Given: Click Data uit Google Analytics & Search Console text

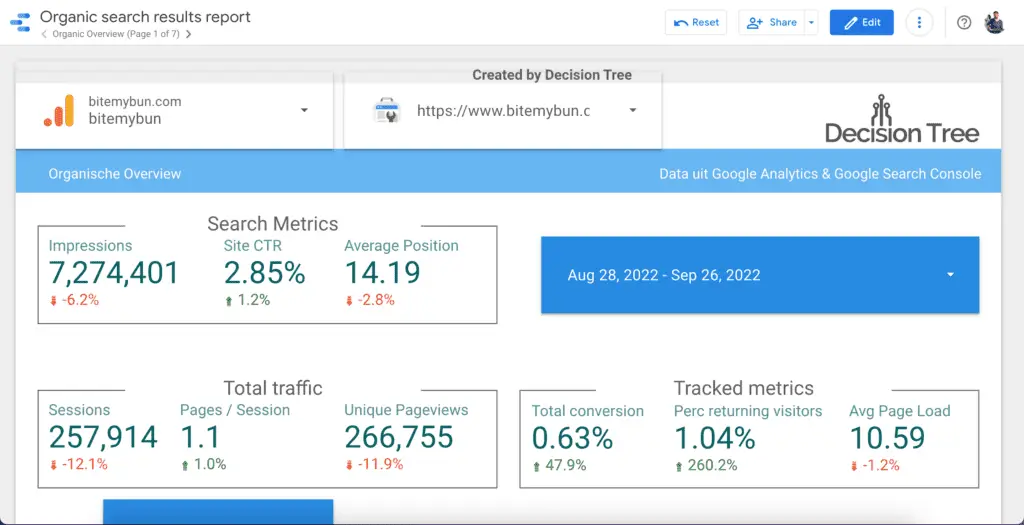Looking at the screenshot, I should point(820,174).
